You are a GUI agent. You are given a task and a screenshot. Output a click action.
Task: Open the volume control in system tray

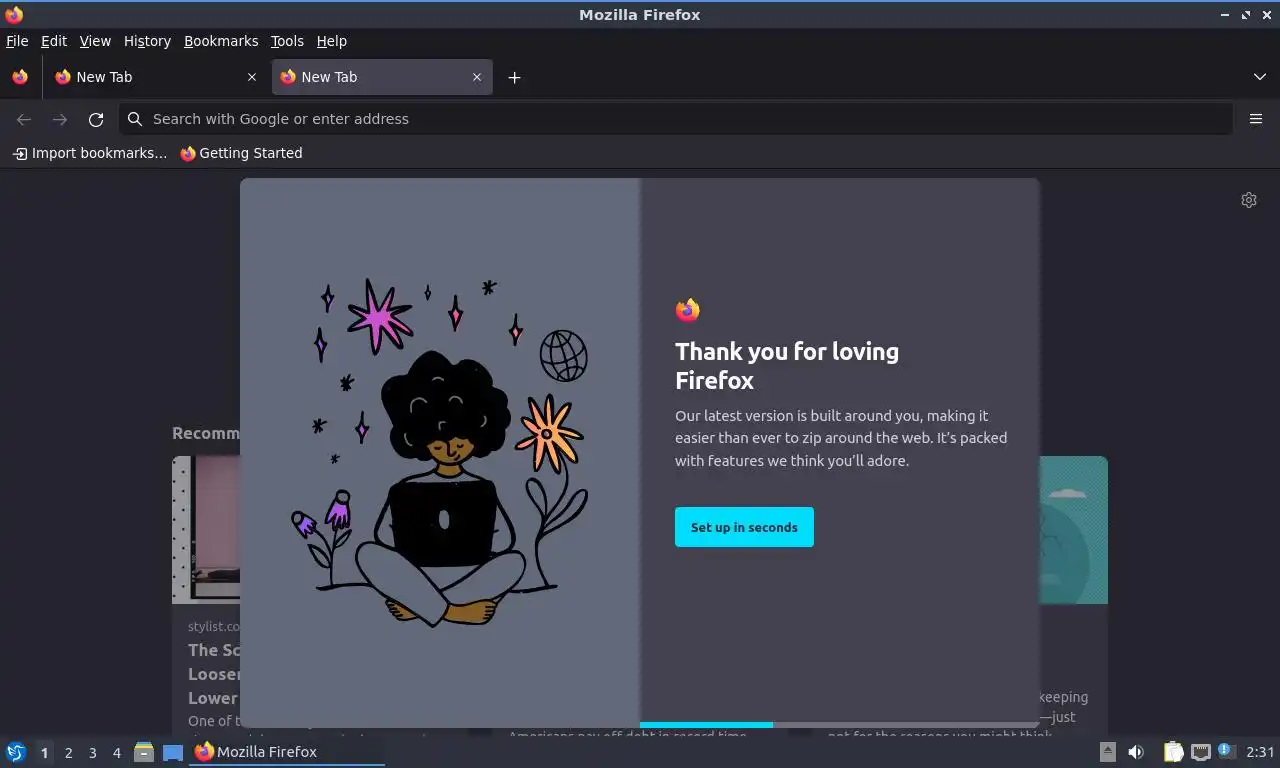(x=1136, y=752)
